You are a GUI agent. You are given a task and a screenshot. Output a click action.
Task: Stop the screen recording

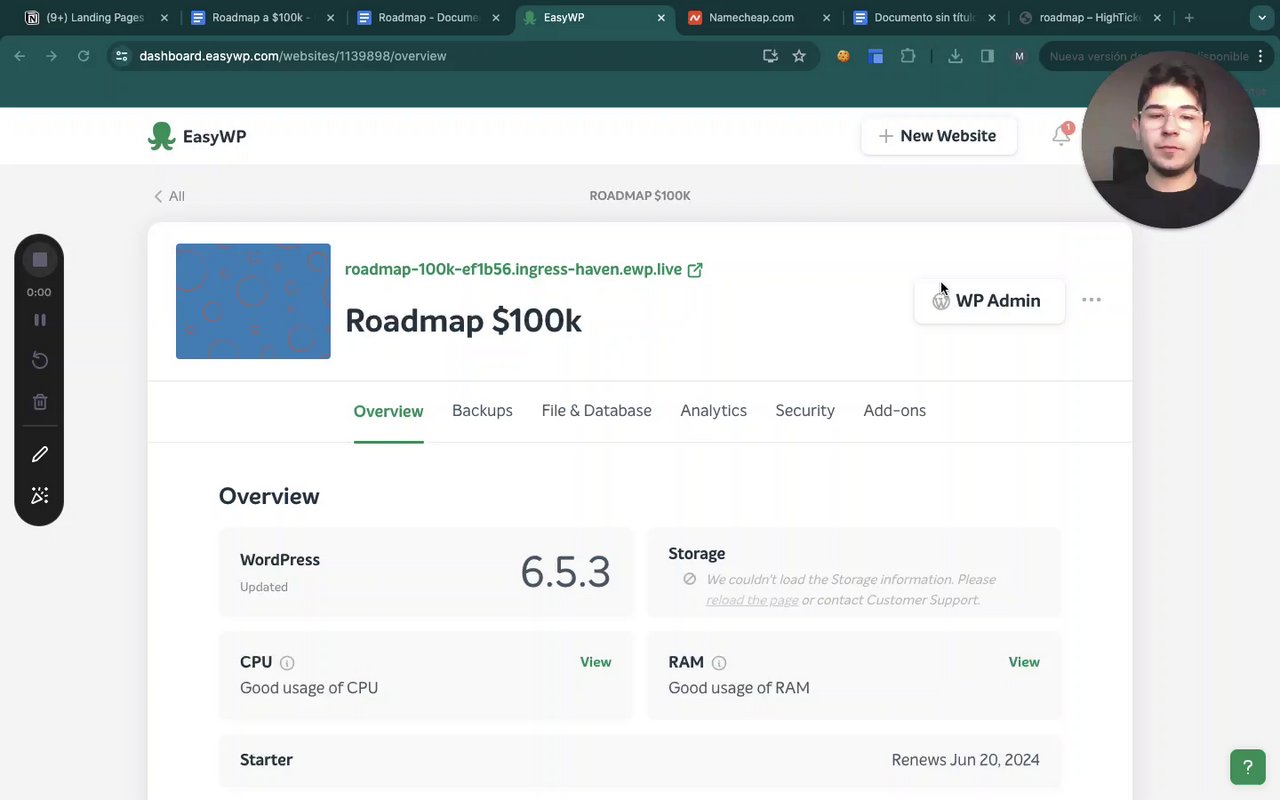pos(40,260)
